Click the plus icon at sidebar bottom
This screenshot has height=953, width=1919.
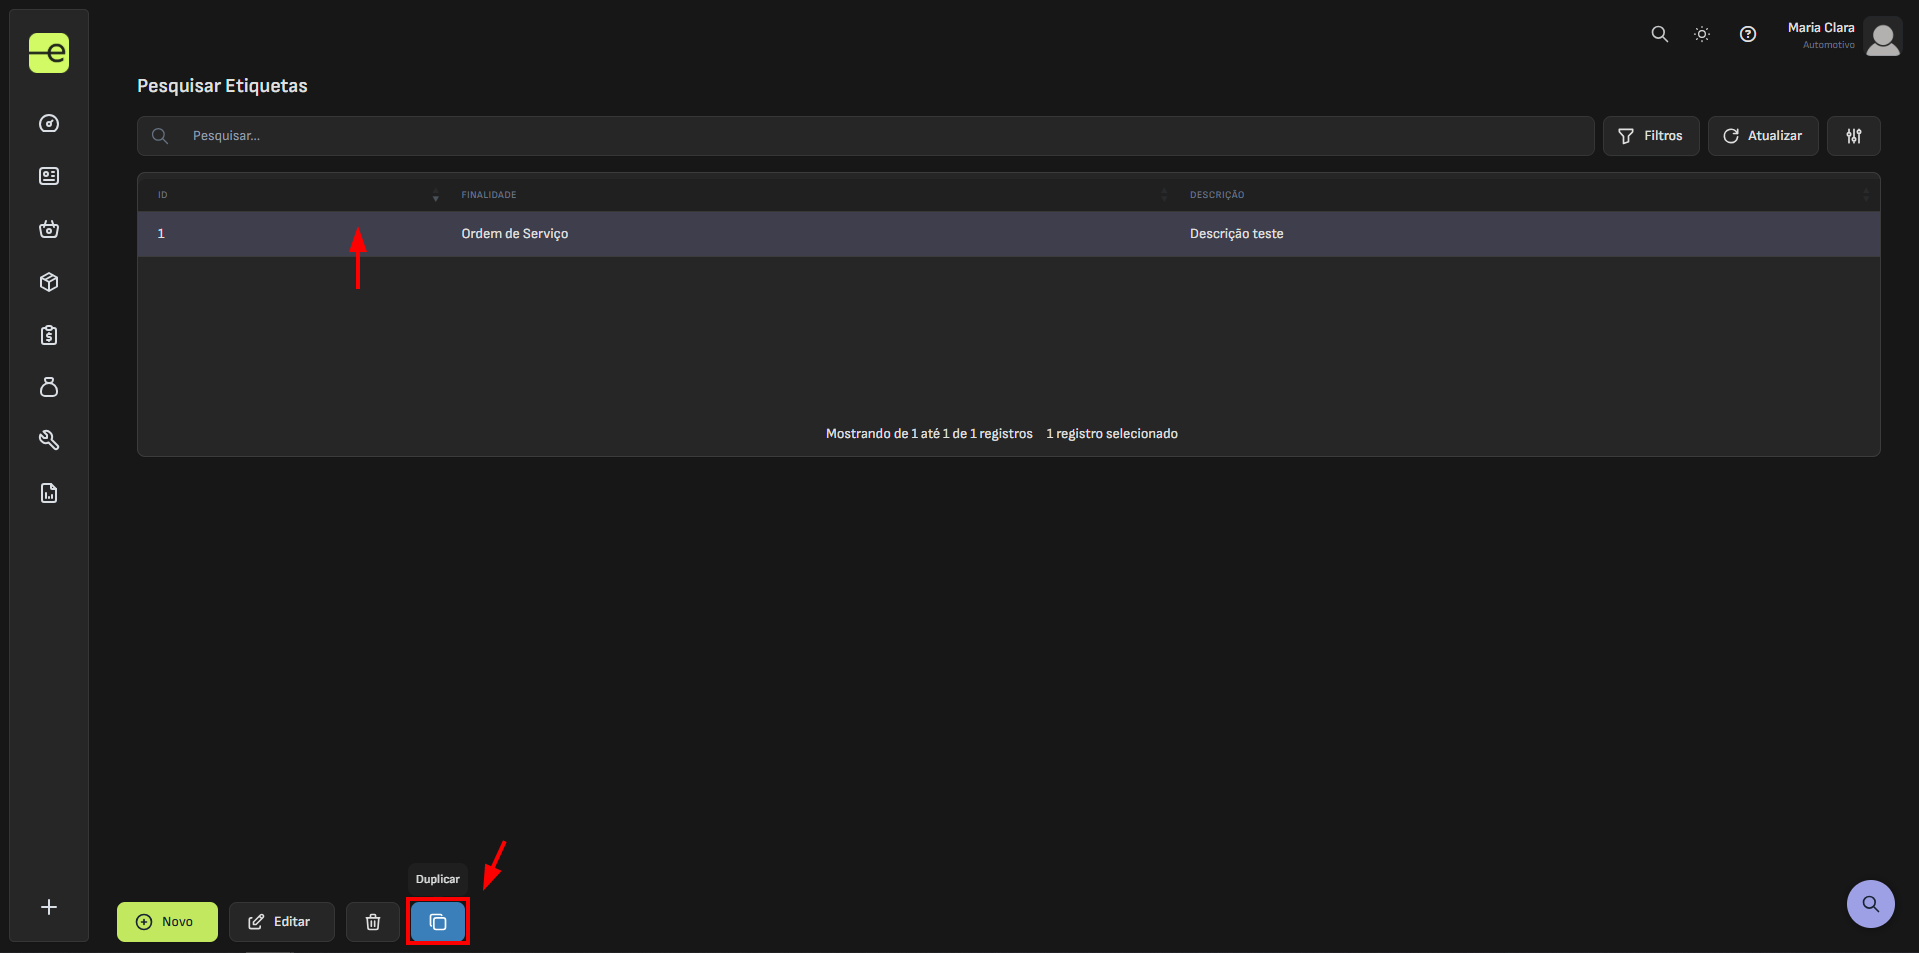[x=49, y=907]
